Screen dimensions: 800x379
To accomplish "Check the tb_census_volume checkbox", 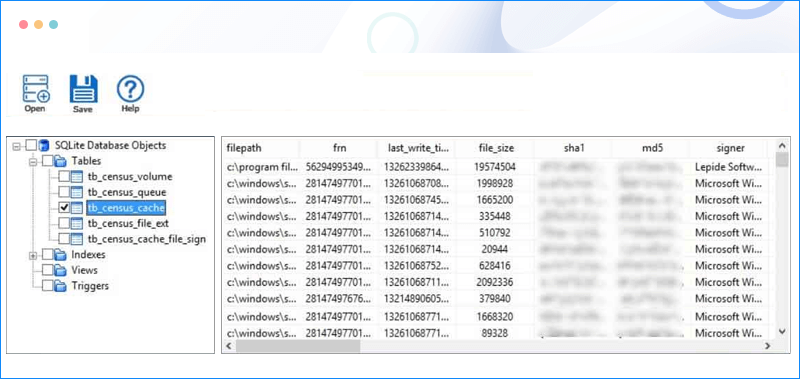I will 64,177.
